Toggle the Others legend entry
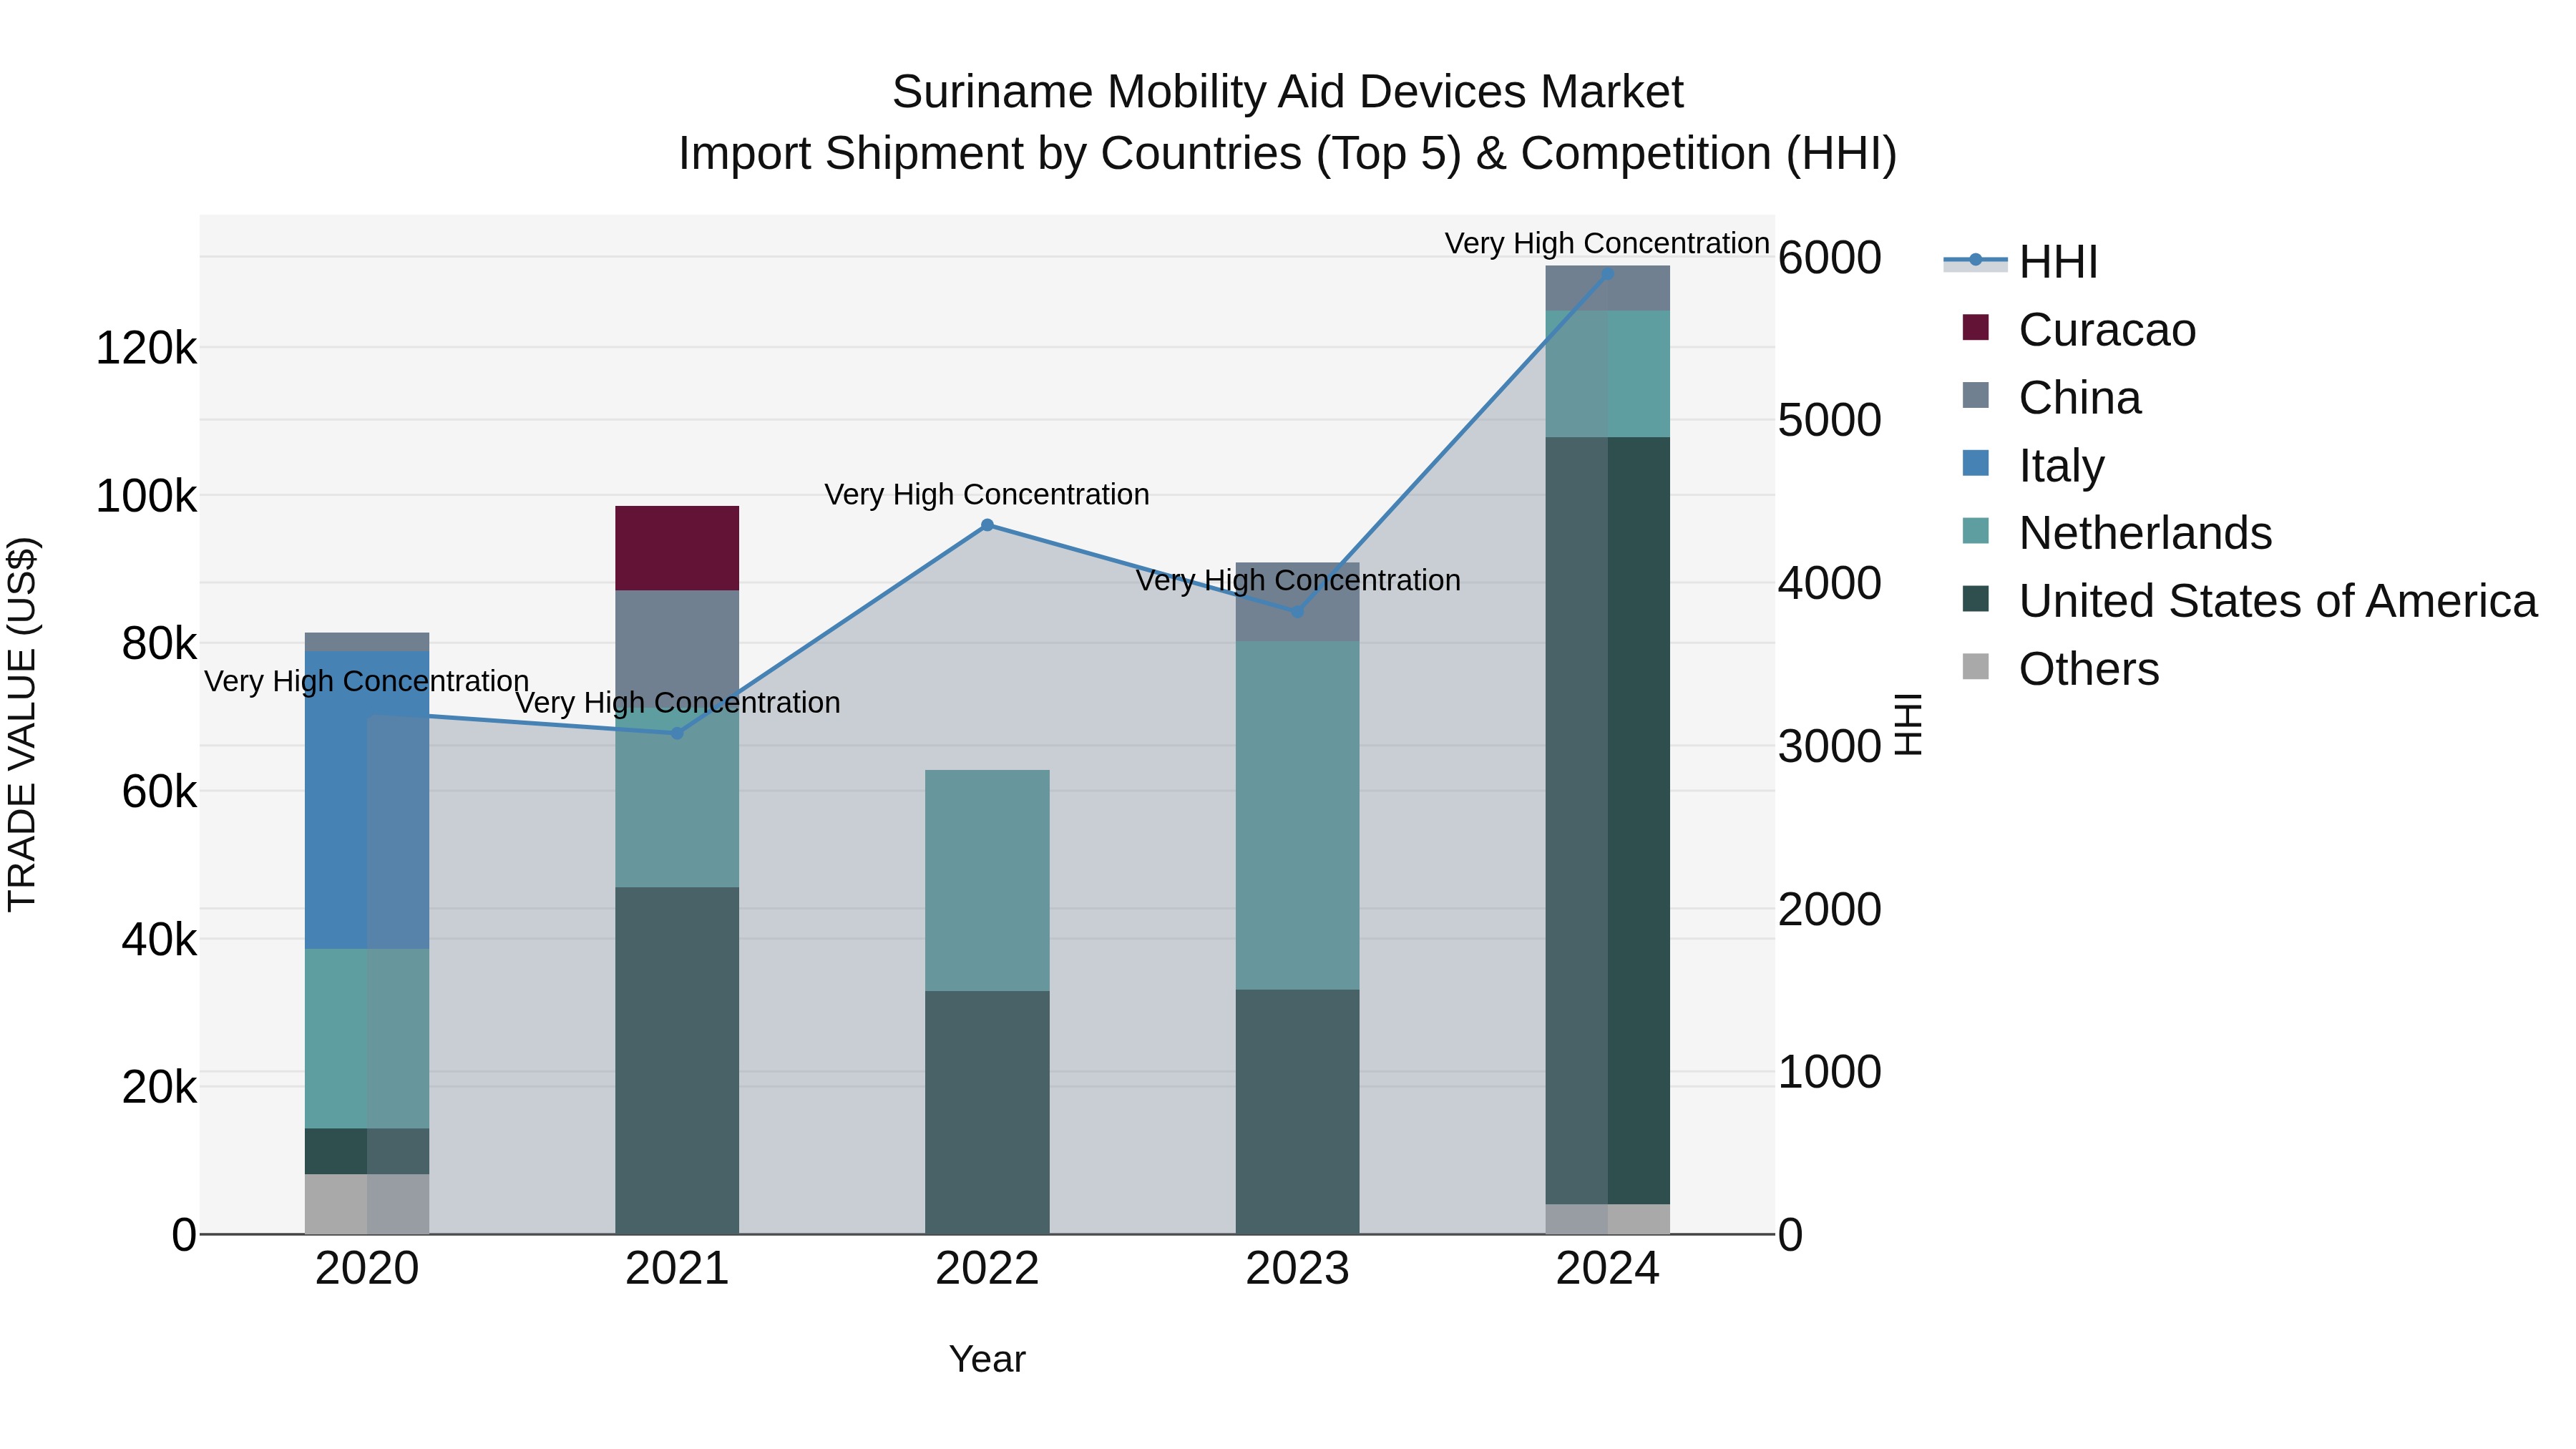 click(x=2061, y=669)
